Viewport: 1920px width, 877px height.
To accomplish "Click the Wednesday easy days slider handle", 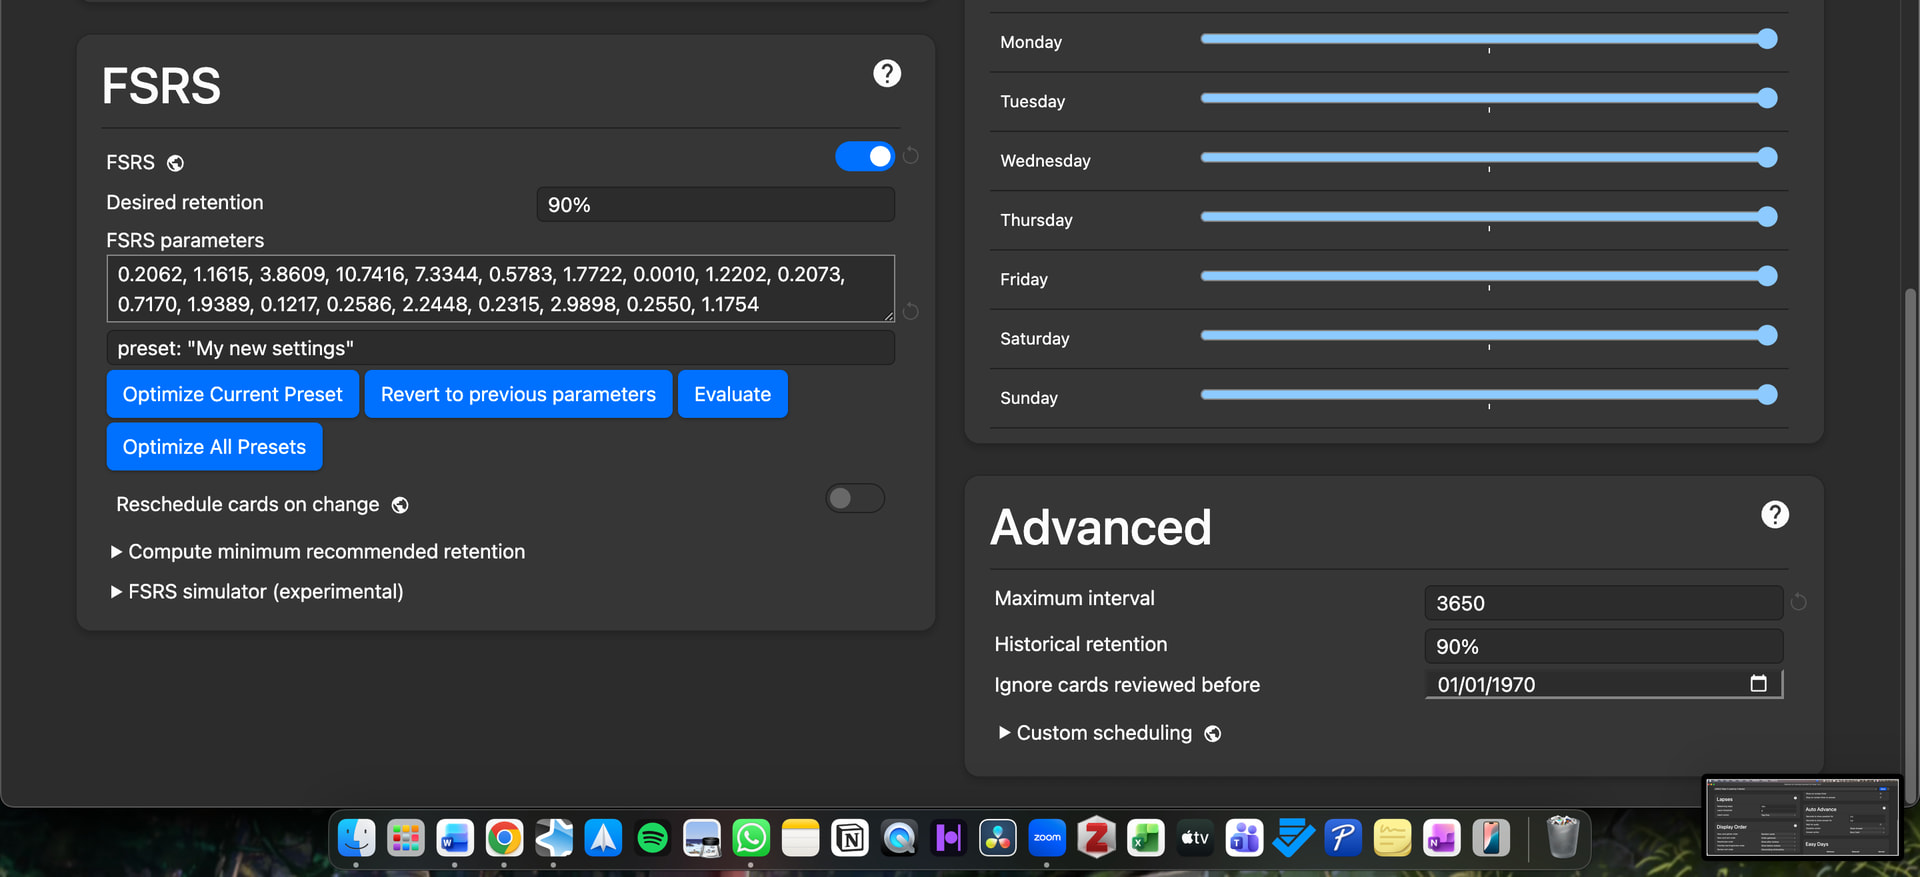I will pyautogui.click(x=1767, y=158).
